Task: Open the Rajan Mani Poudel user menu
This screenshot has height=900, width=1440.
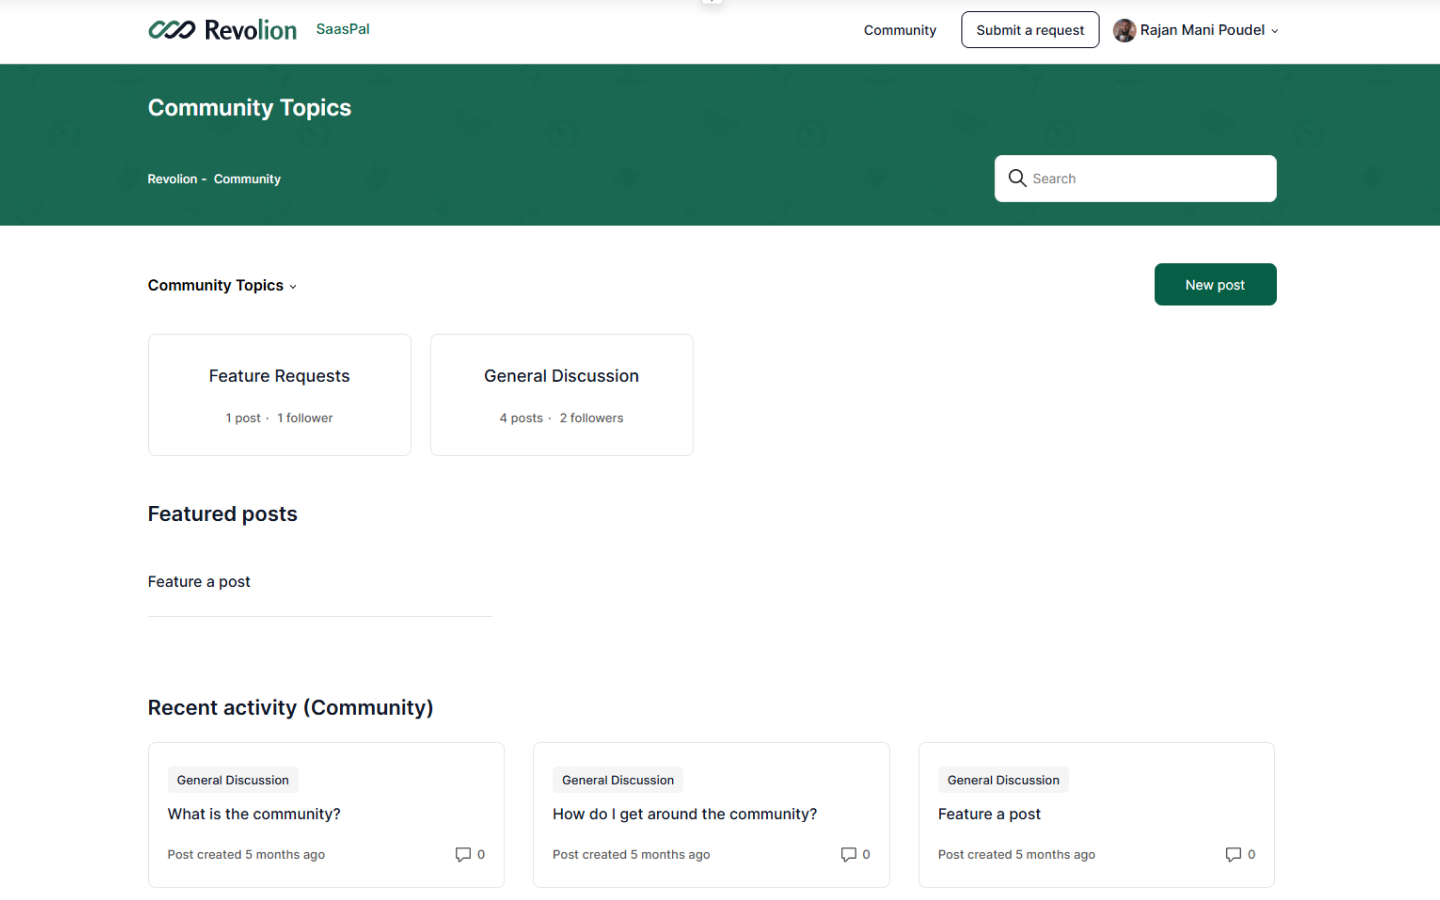Action: coord(1203,30)
